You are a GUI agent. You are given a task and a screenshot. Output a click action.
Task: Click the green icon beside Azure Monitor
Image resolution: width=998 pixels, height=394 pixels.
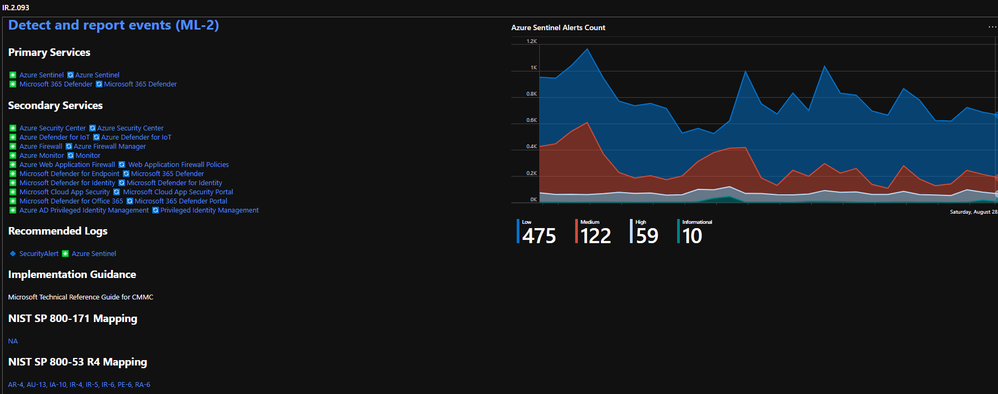click(12, 155)
